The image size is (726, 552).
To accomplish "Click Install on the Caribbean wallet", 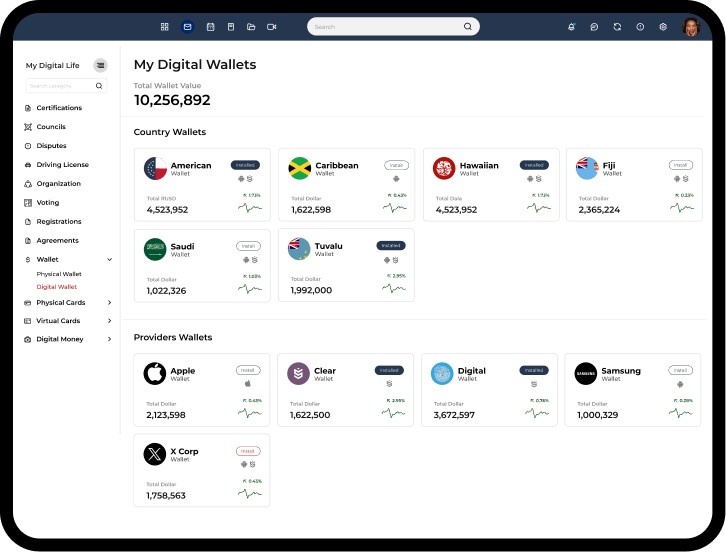I will point(396,165).
